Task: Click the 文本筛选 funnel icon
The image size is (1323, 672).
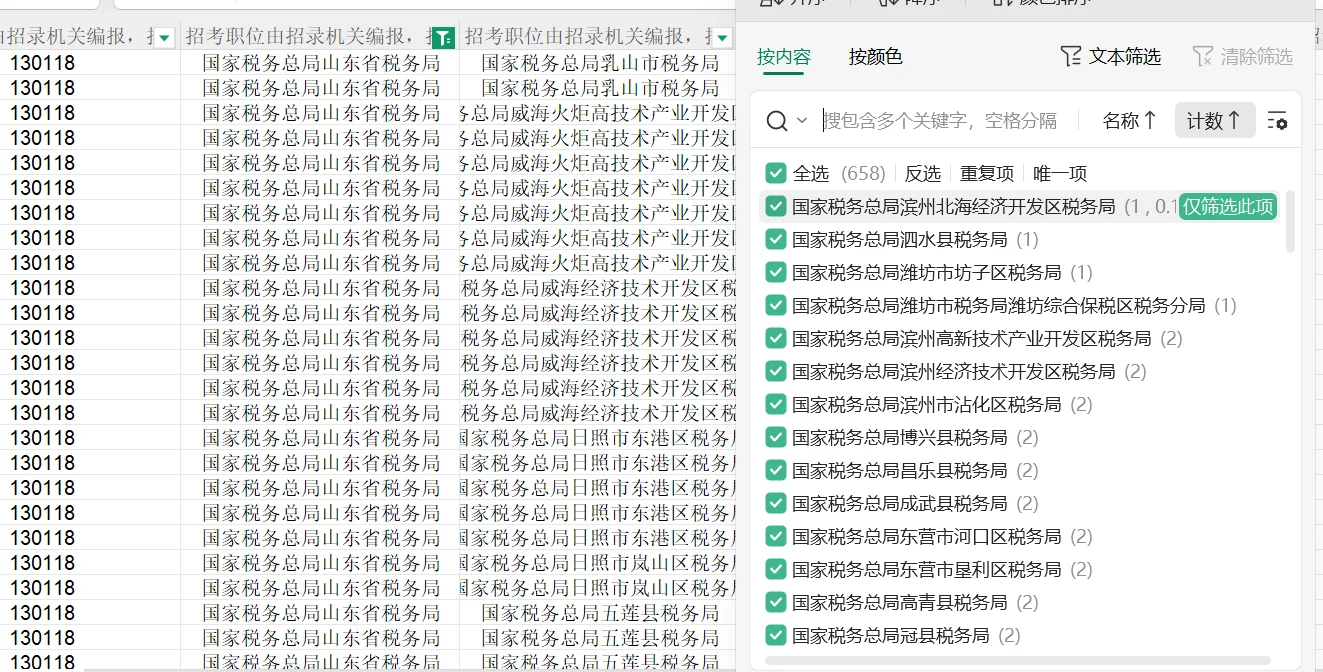Action: click(x=1071, y=57)
